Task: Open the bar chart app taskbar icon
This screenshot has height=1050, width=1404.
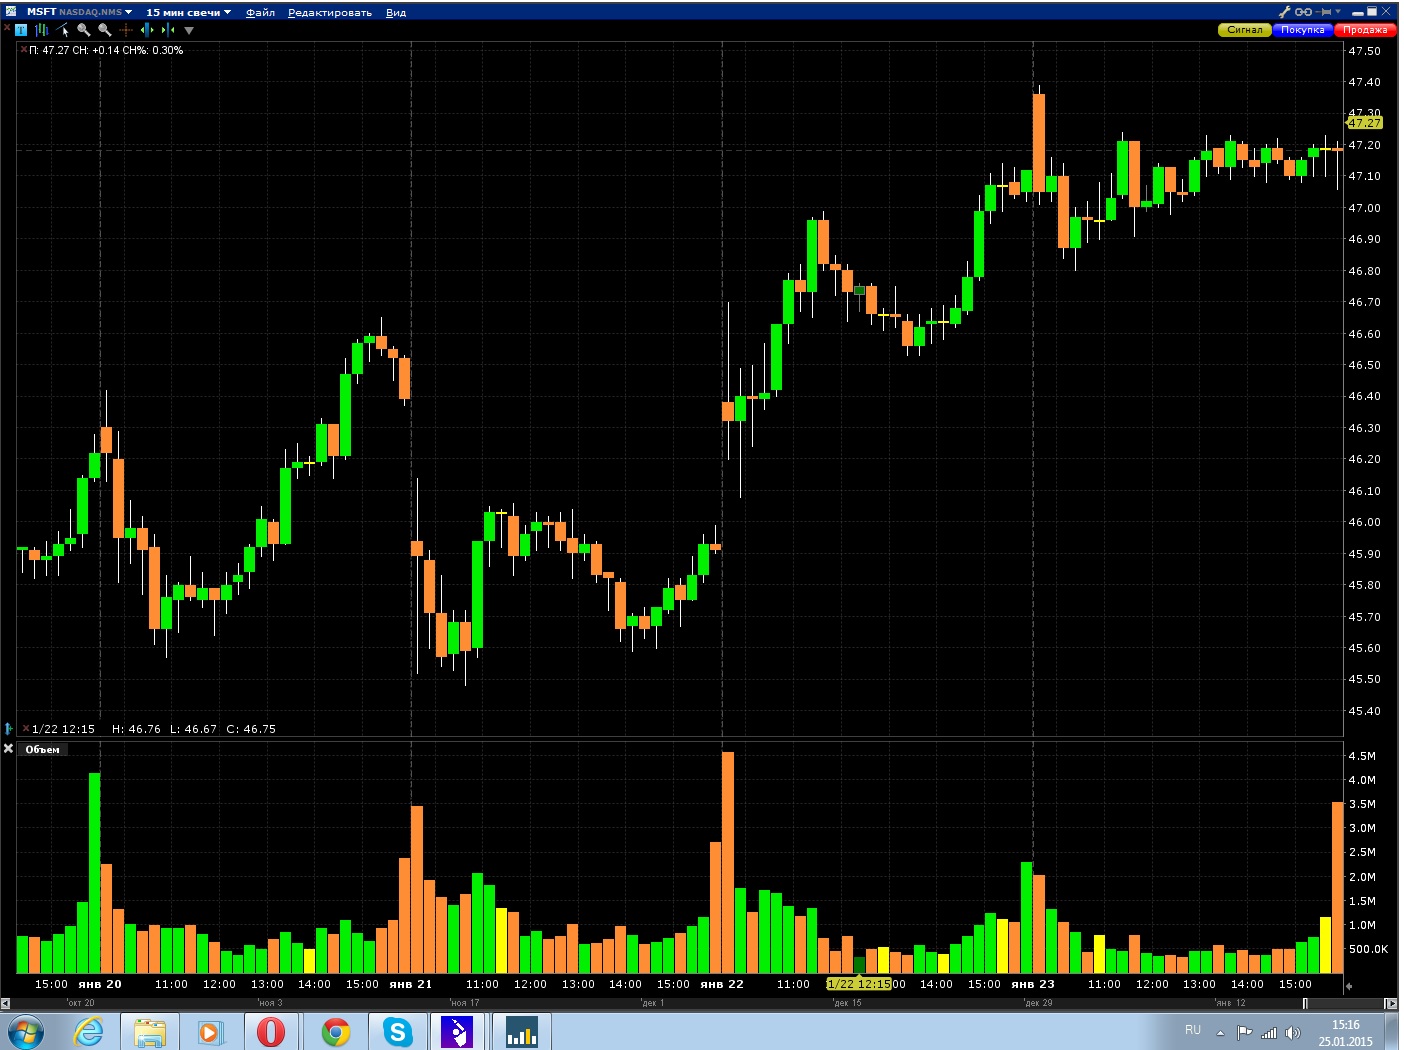Action: pos(521,1032)
